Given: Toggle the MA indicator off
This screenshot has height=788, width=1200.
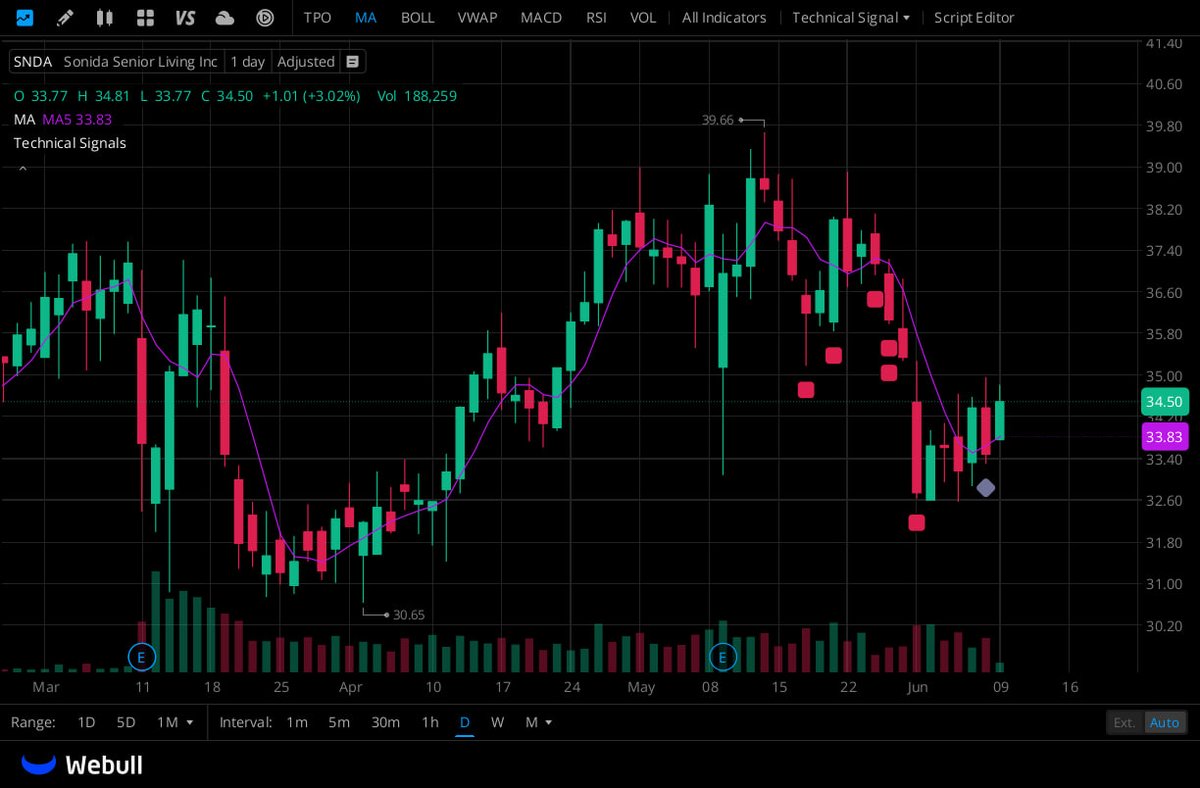Looking at the screenshot, I should pos(366,17).
